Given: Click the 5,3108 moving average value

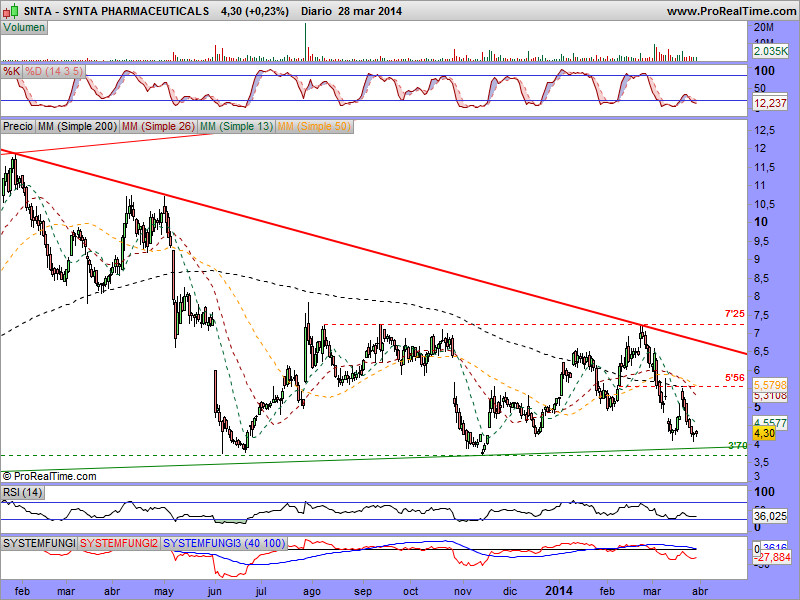Looking at the screenshot, I should (770, 396).
